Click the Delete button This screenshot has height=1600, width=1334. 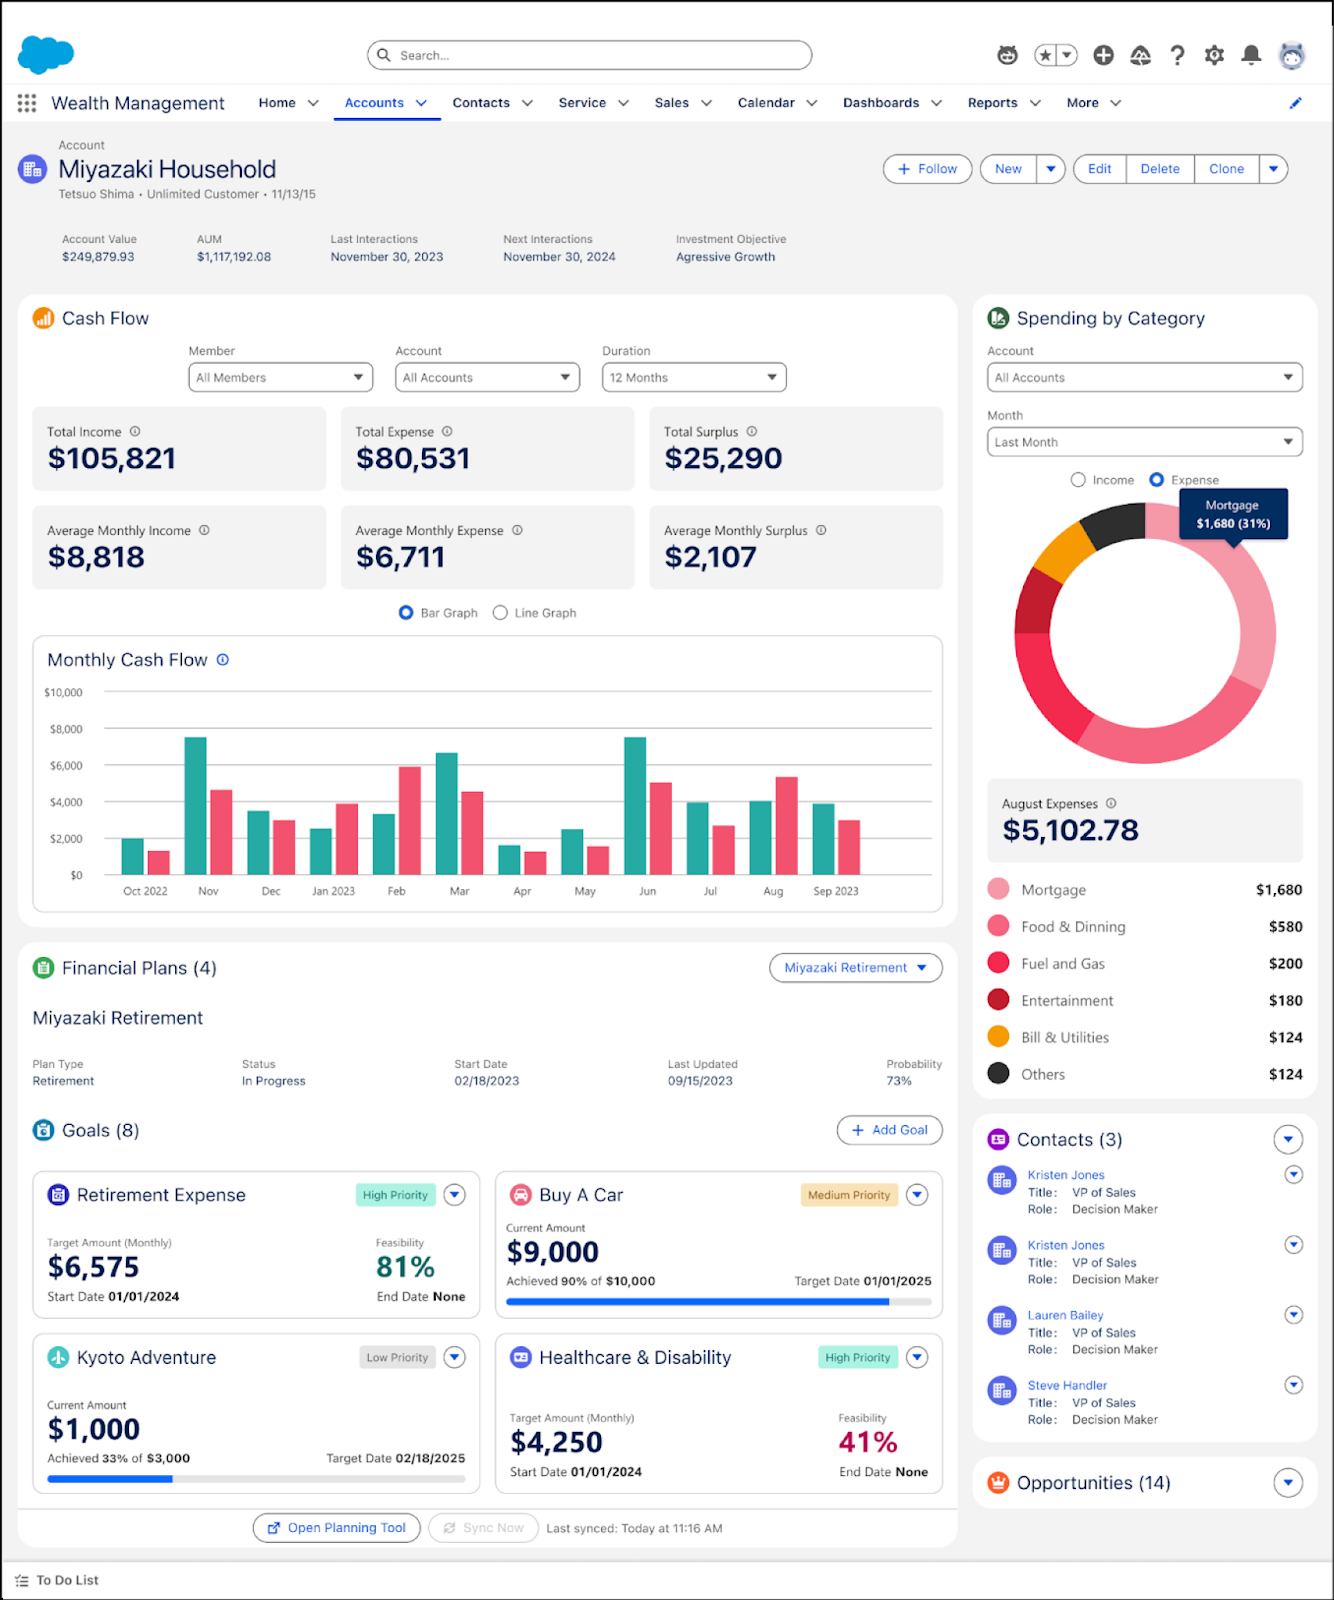(x=1160, y=169)
